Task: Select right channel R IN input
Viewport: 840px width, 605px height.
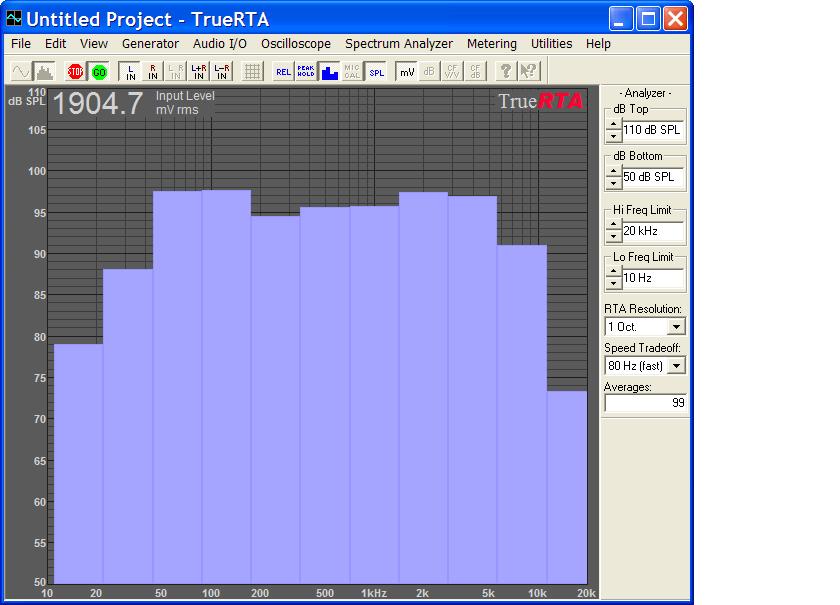Action: click(153, 71)
